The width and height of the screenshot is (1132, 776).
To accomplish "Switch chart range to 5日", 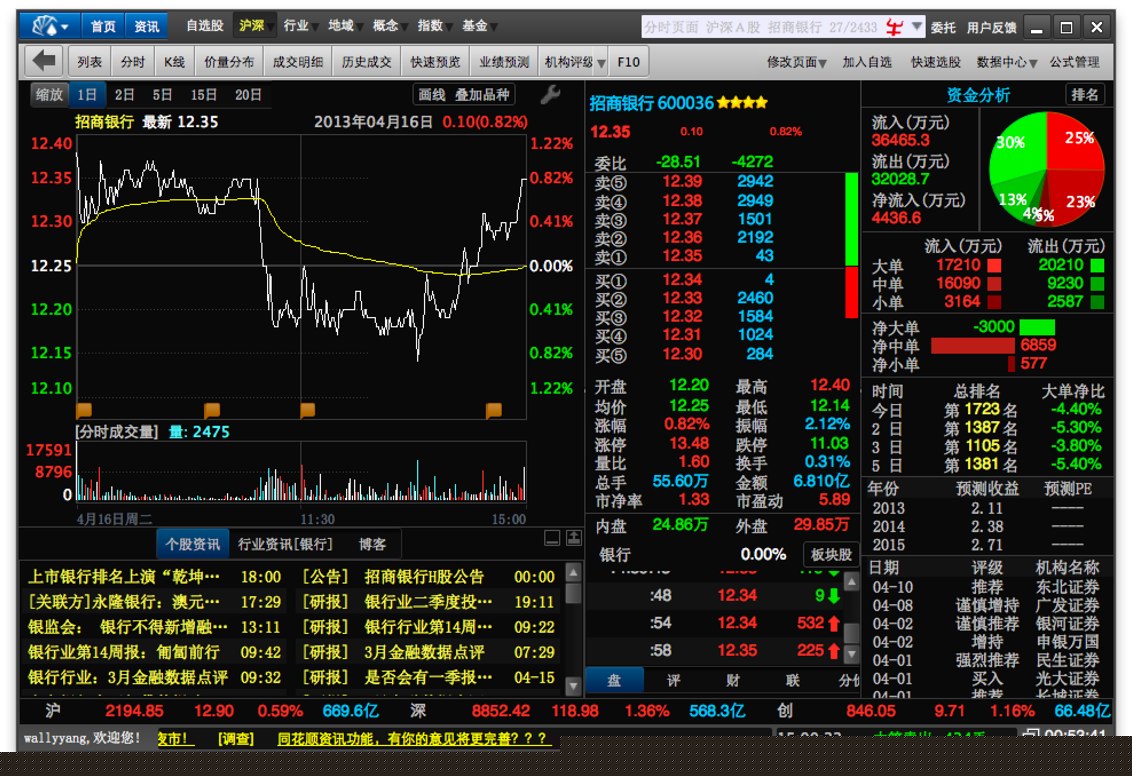I will [162, 95].
